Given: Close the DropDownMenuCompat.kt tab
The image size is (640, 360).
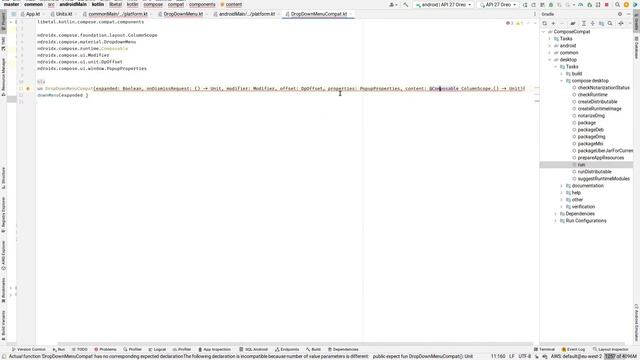Looking at the screenshot, I should (351, 14).
